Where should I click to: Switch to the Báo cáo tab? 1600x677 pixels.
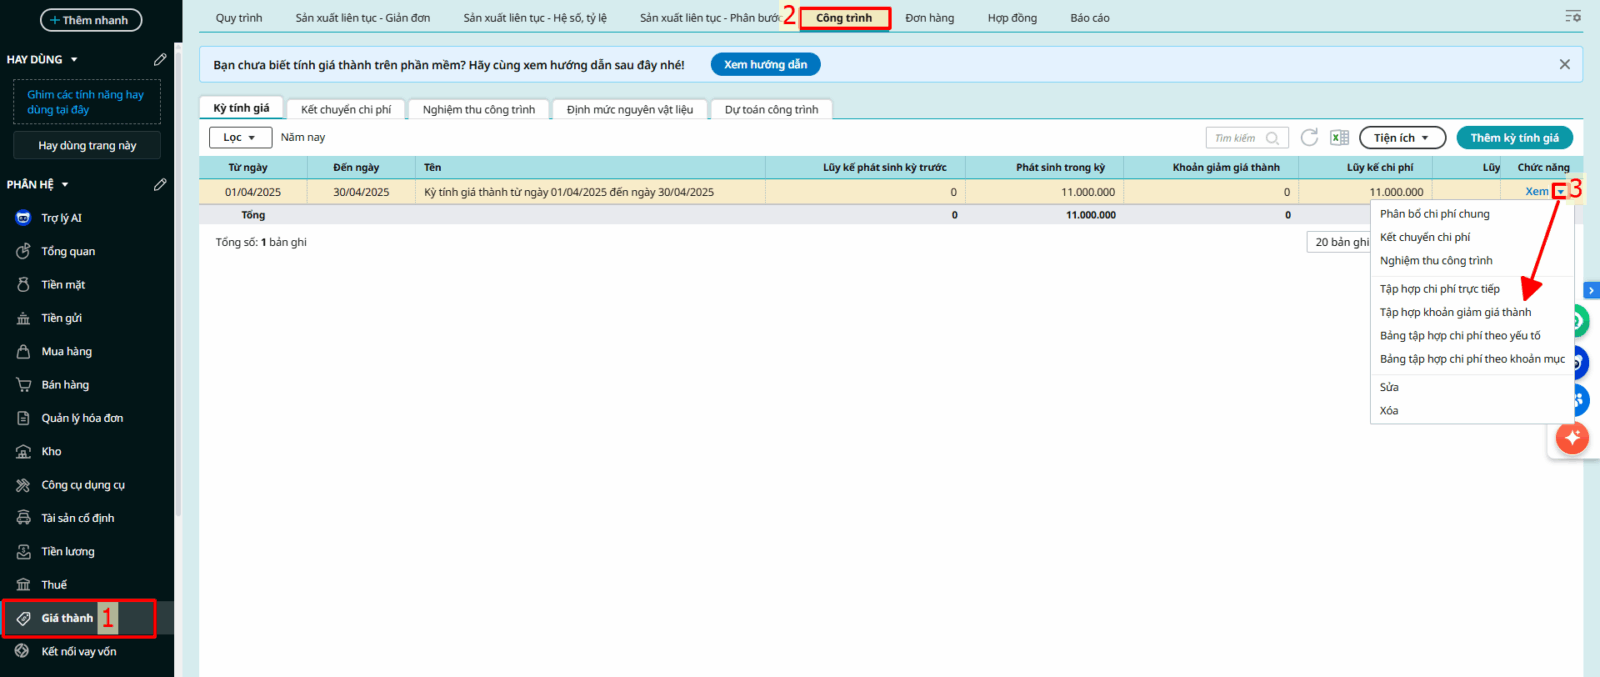tap(1090, 18)
